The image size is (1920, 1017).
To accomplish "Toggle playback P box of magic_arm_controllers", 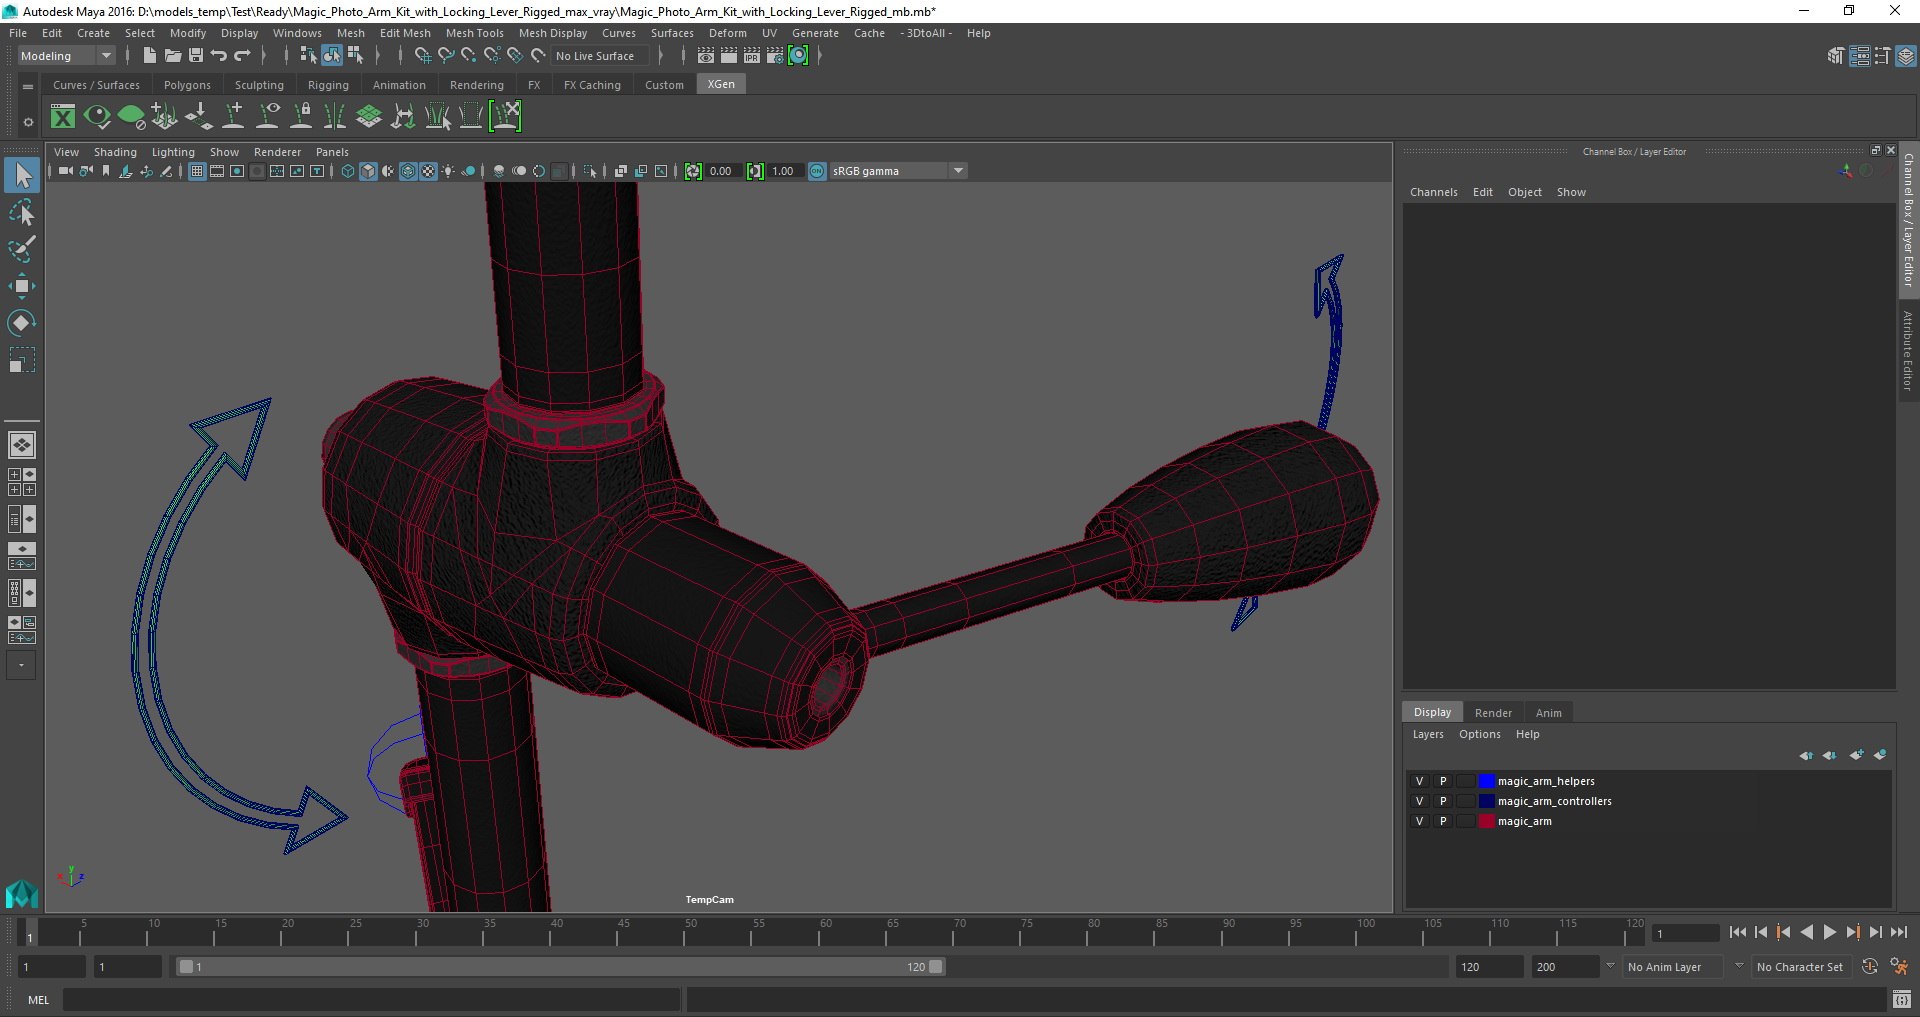I will tap(1442, 801).
